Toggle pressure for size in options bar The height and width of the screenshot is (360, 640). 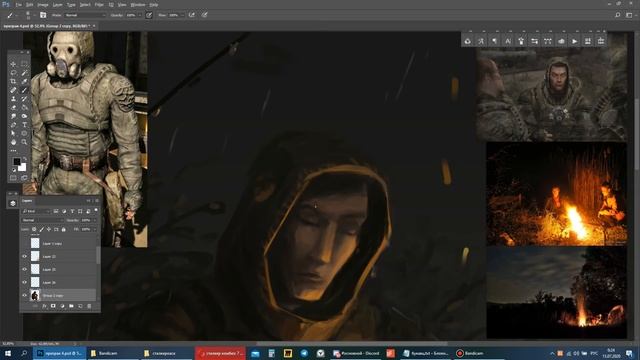pyautogui.click(x=204, y=15)
